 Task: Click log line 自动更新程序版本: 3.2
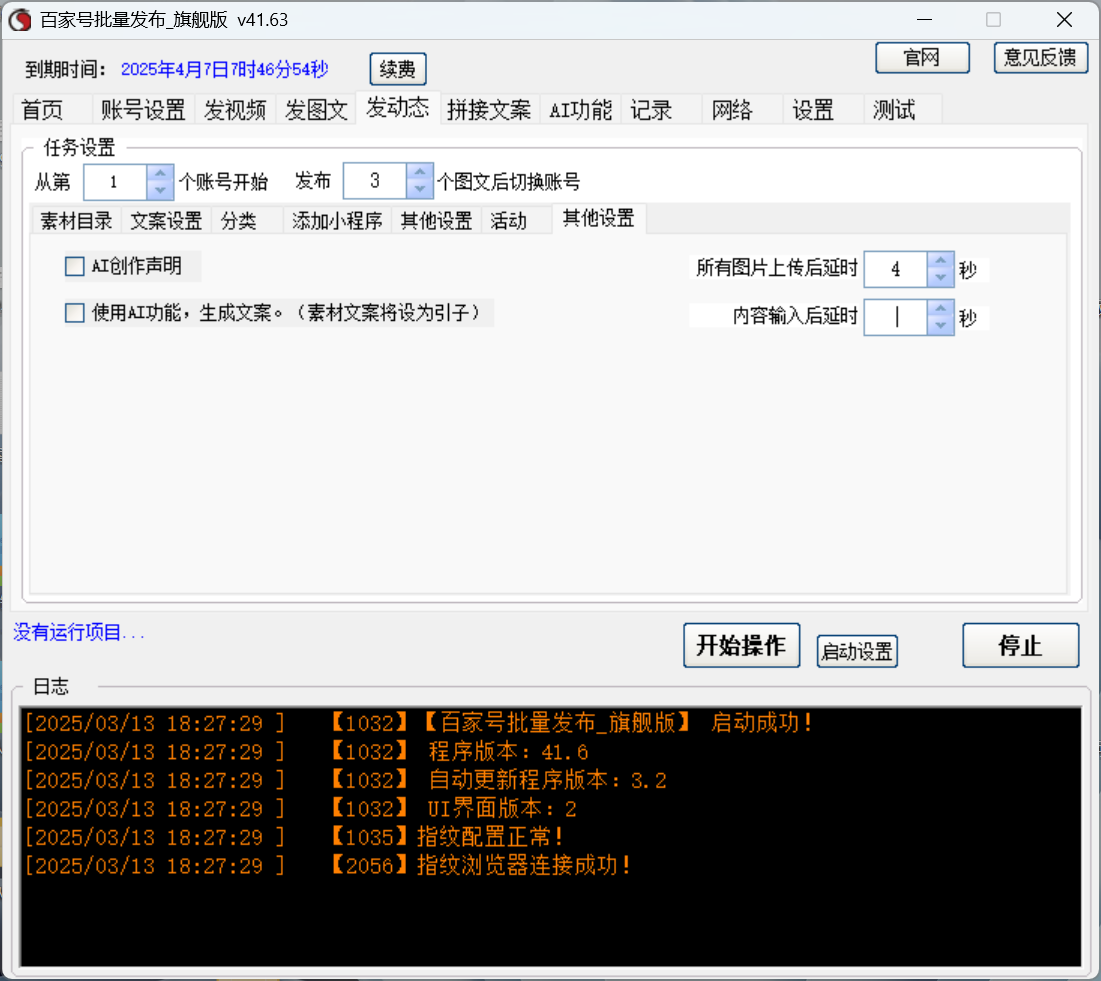[x=345, y=780]
